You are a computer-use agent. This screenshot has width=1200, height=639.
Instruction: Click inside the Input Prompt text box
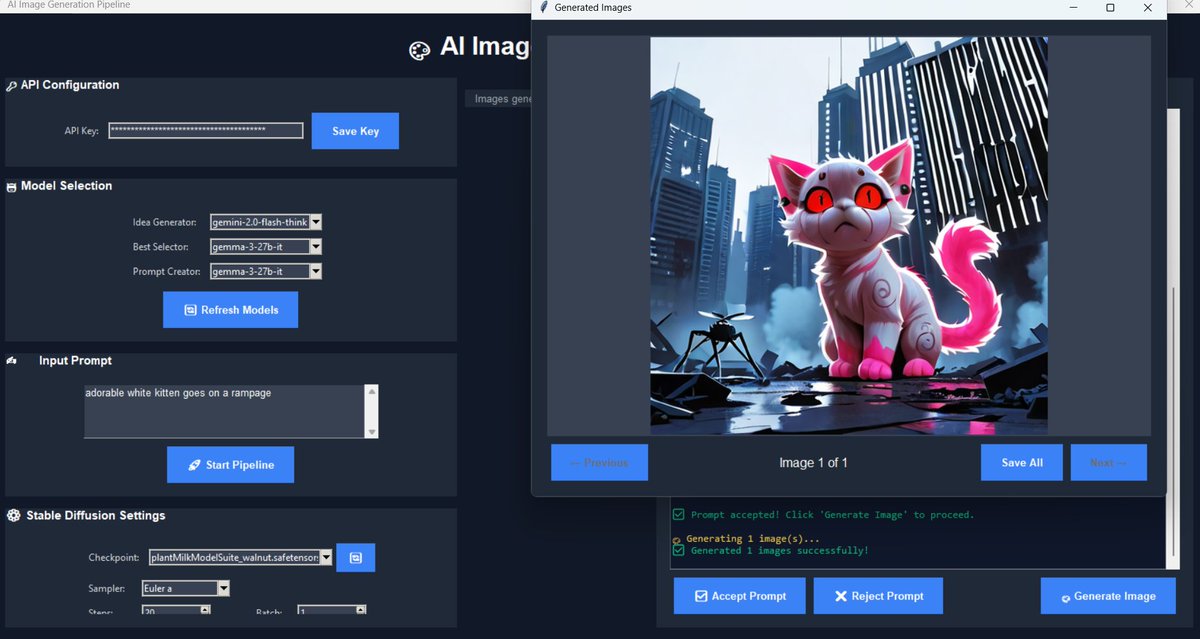pos(224,411)
